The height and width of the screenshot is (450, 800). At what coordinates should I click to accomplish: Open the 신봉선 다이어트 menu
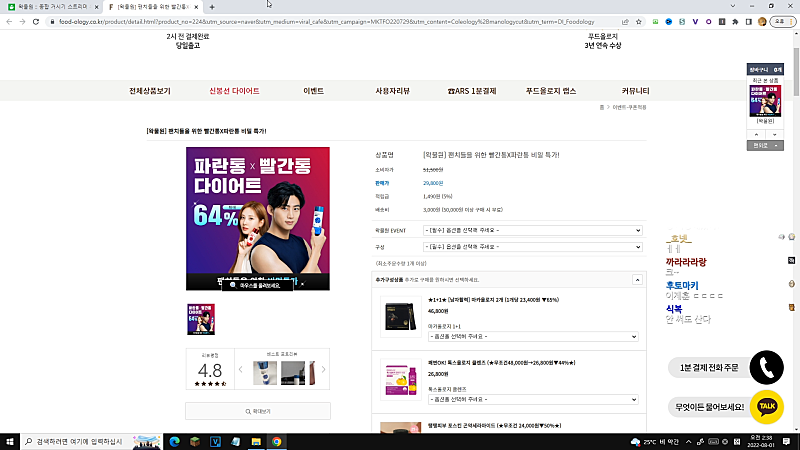point(234,90)
